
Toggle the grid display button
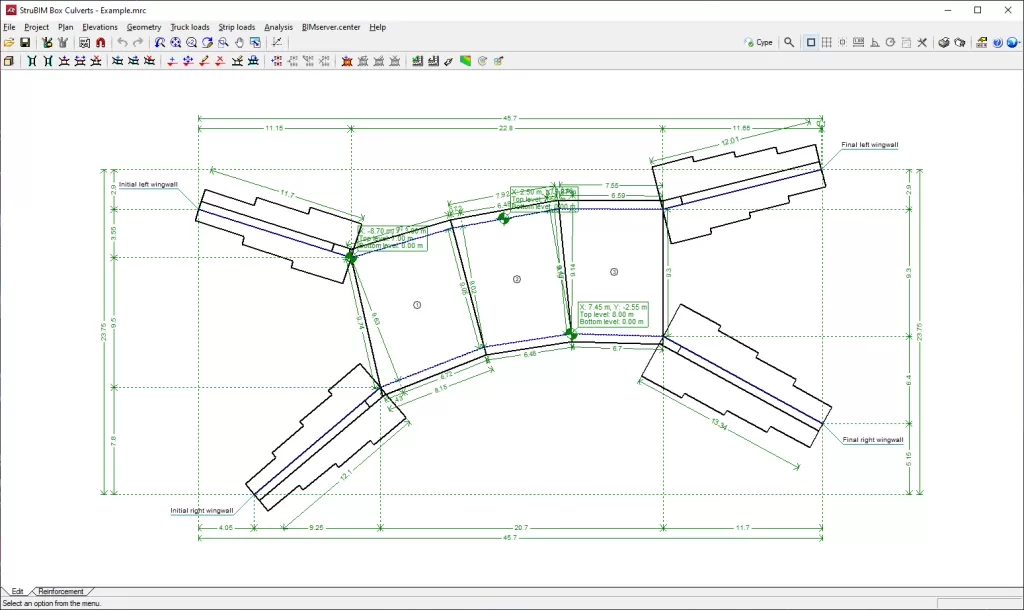pos(827,43)
